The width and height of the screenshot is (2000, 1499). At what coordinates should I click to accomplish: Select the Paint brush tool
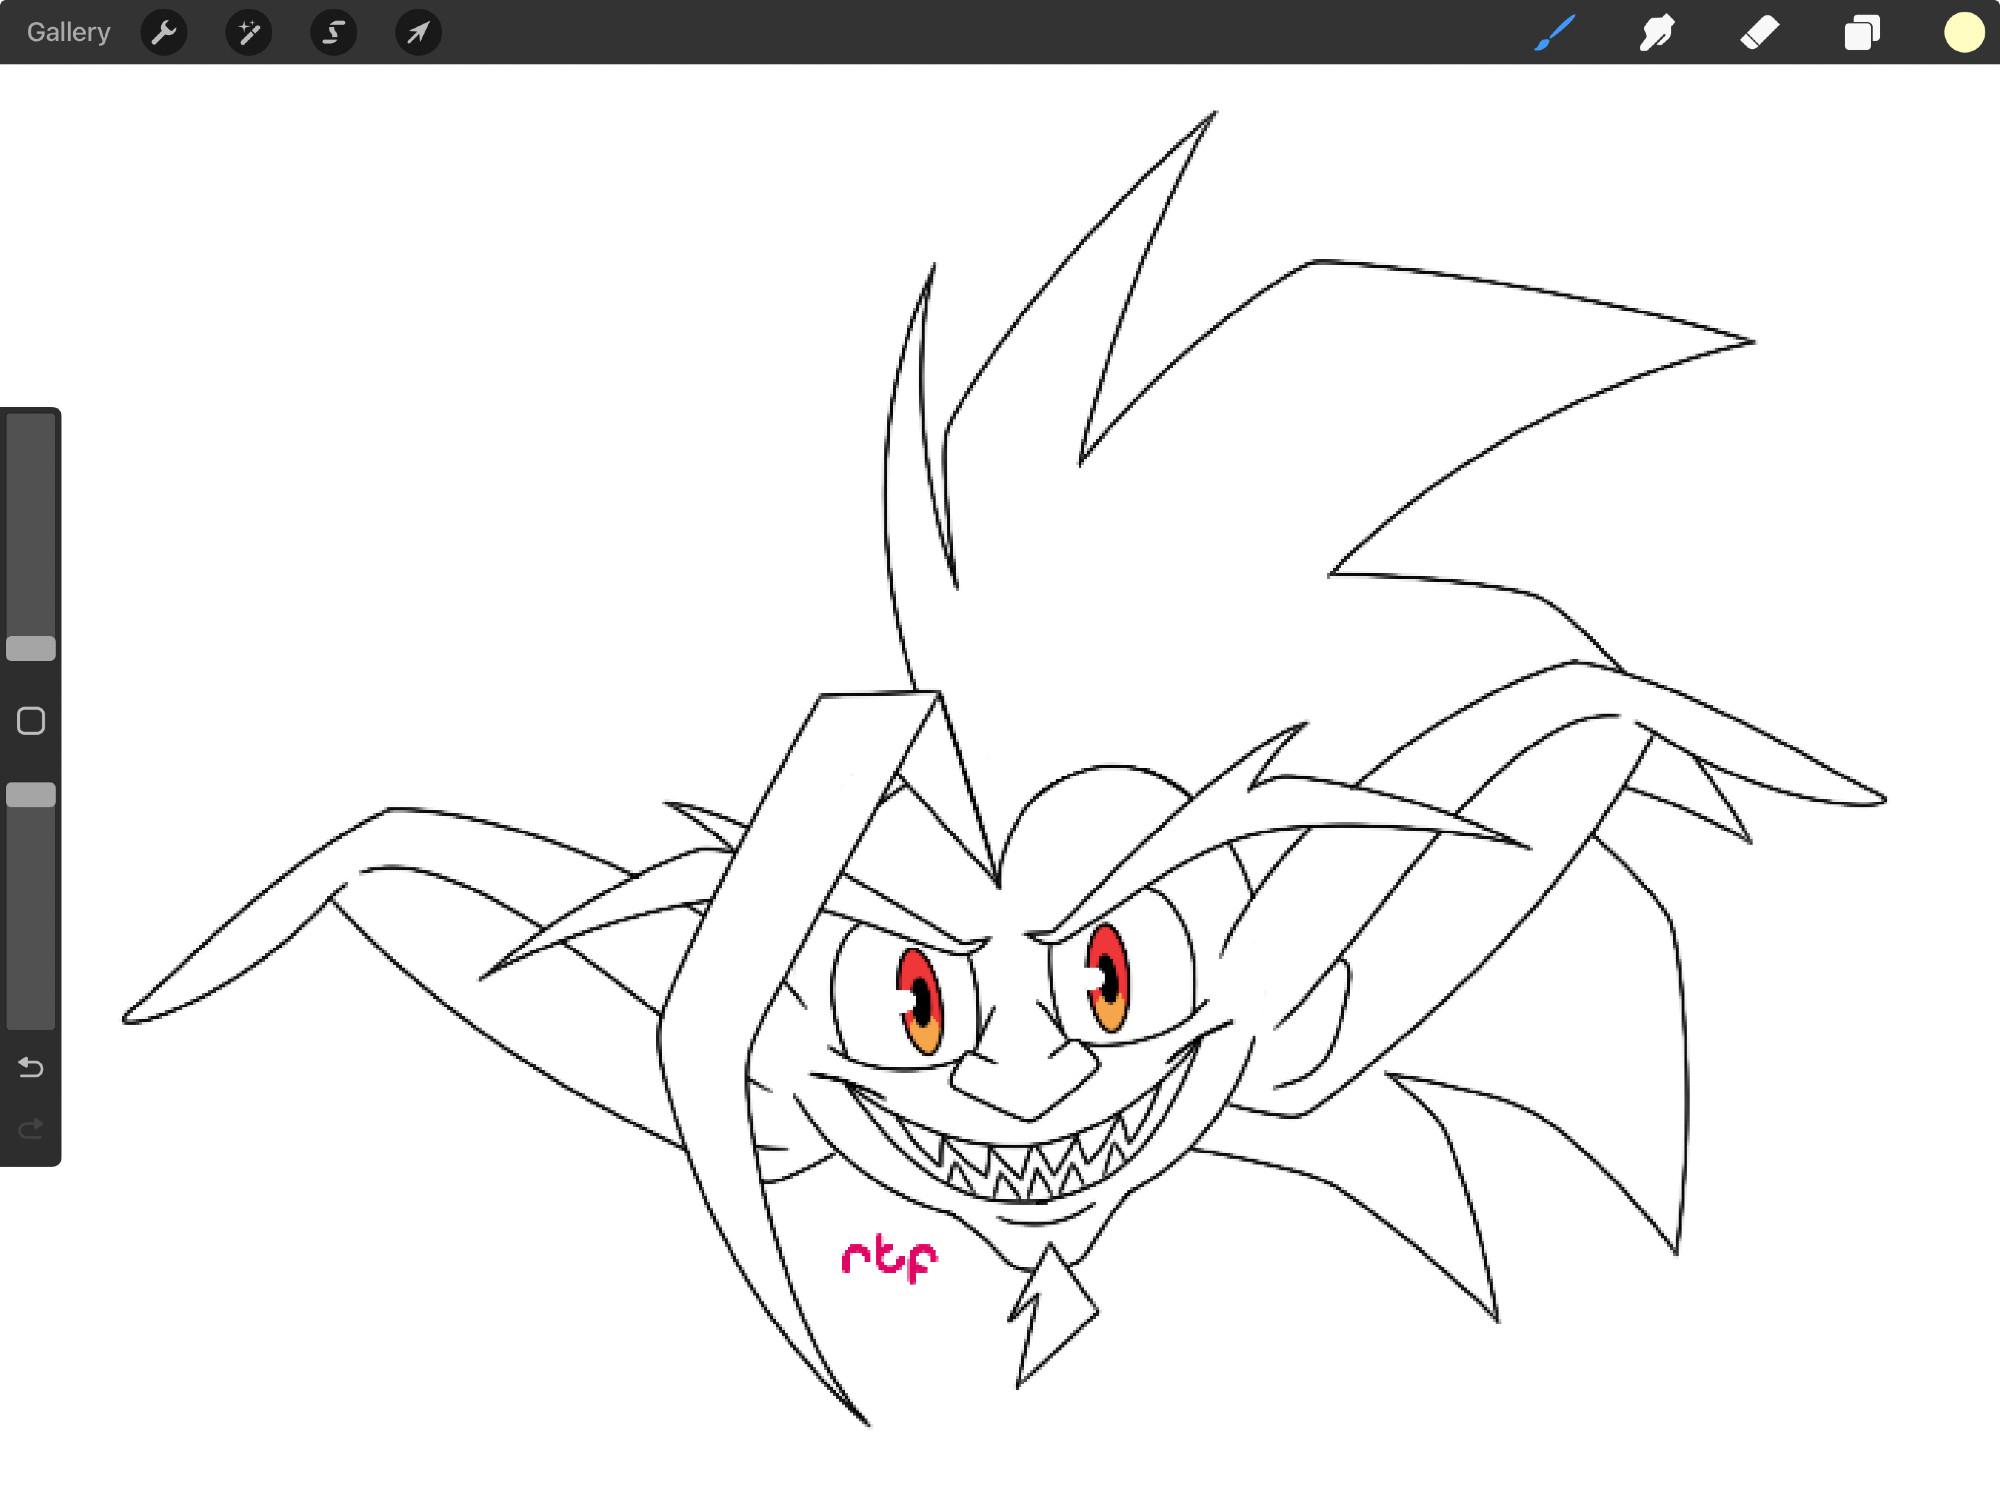point(1555,32)
